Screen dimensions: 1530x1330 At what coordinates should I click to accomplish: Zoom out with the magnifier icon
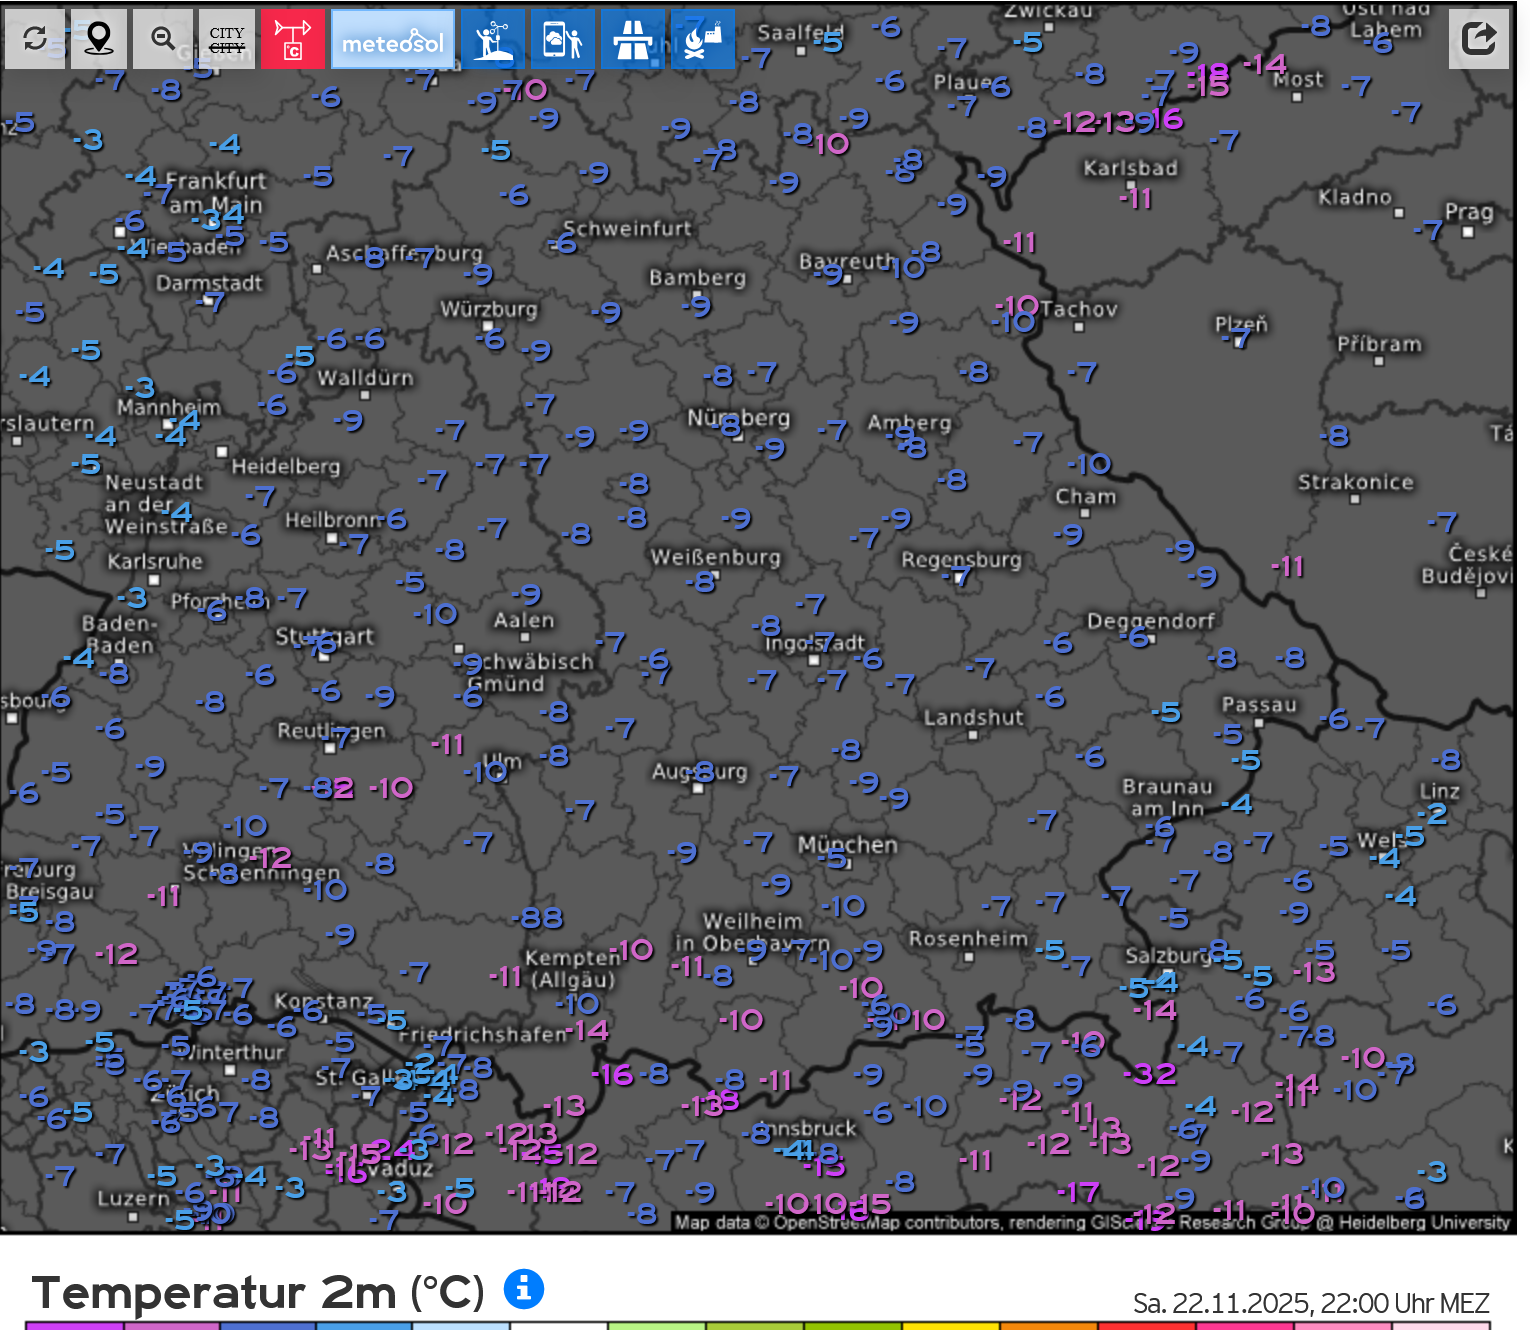[x=163, y=39]
